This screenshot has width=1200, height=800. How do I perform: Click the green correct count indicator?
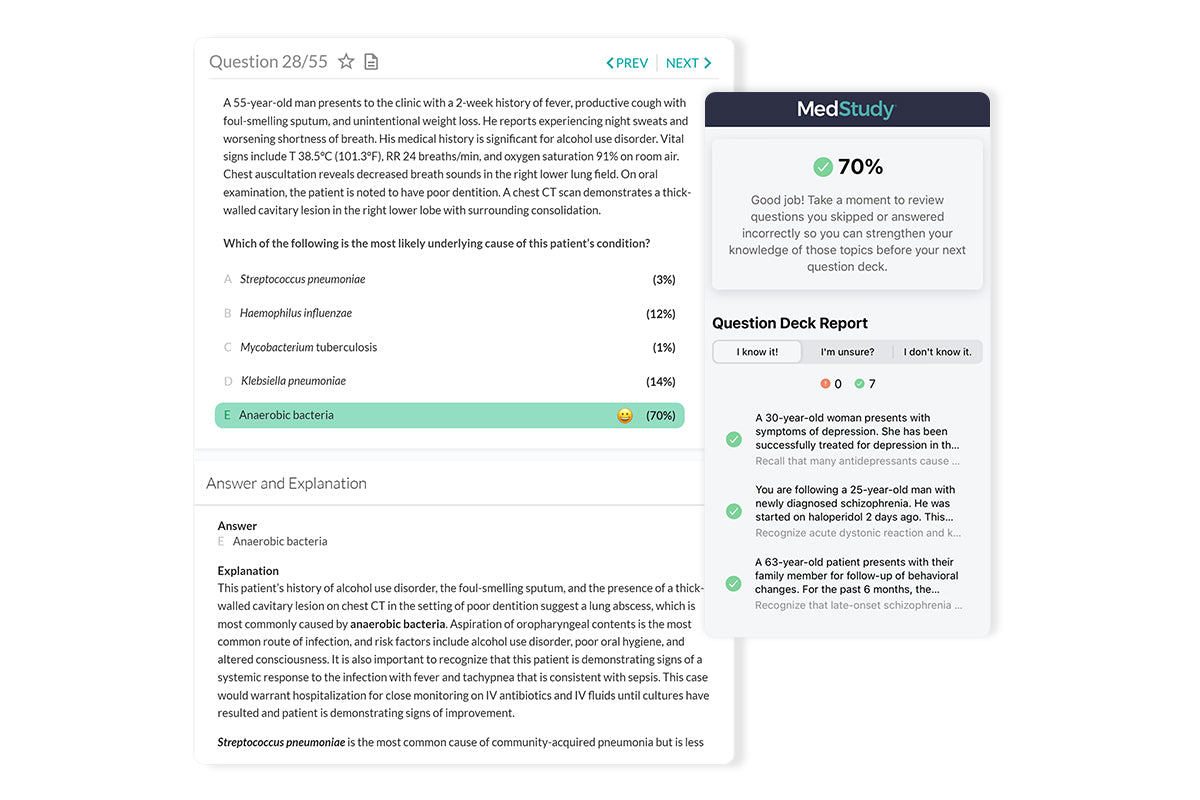click(859, 384)
